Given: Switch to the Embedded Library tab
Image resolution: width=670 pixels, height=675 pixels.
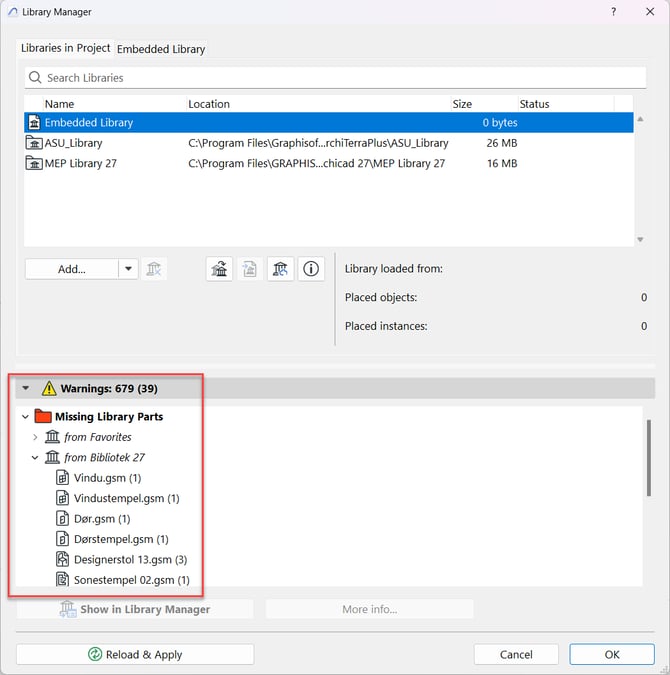Looking at the screenshot, I should [161, 48].
